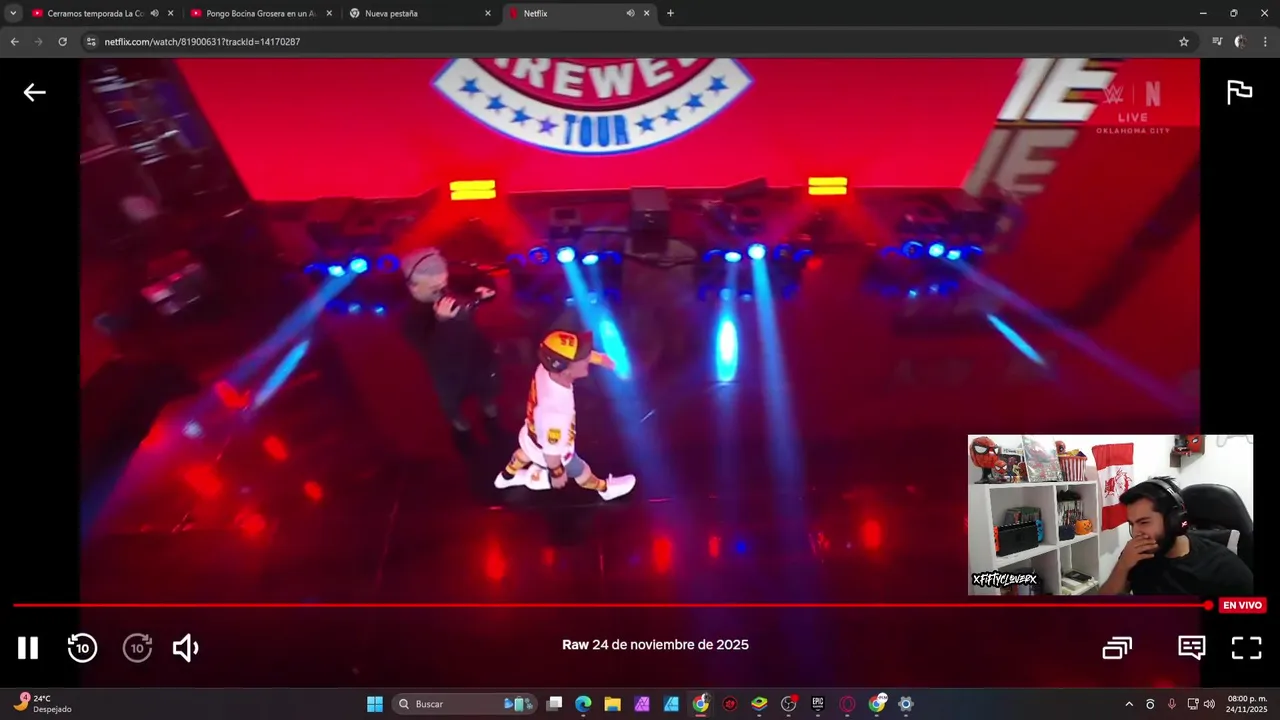Viewport: 1280px width, 720px height.
Task: Open subtitles and audio options
Action: [x=1191, y=648]
